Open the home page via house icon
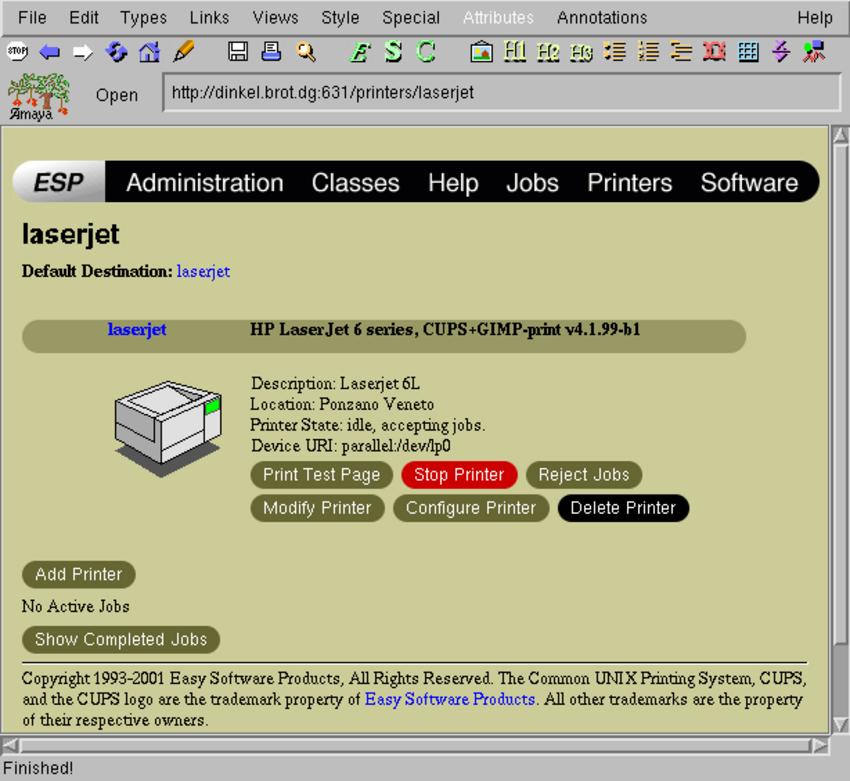The width and height of the screenshot is (850, 781). pyautogui.click(x=149, y=52)
